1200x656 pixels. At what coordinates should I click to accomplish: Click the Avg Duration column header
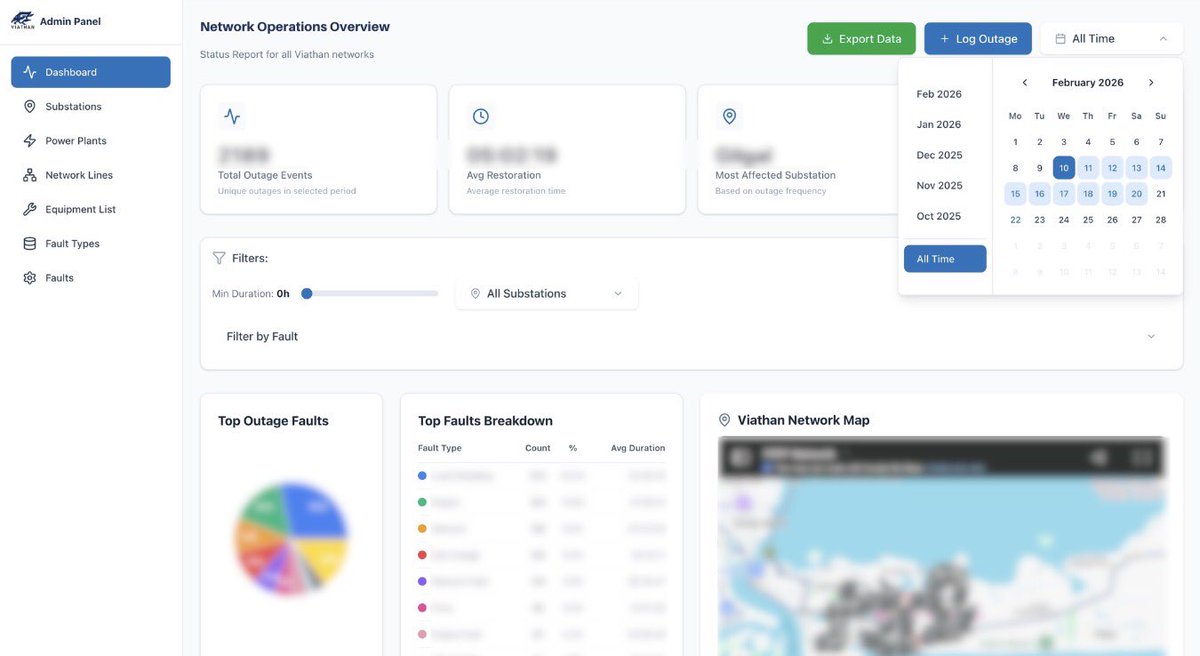tap(638, 448)
